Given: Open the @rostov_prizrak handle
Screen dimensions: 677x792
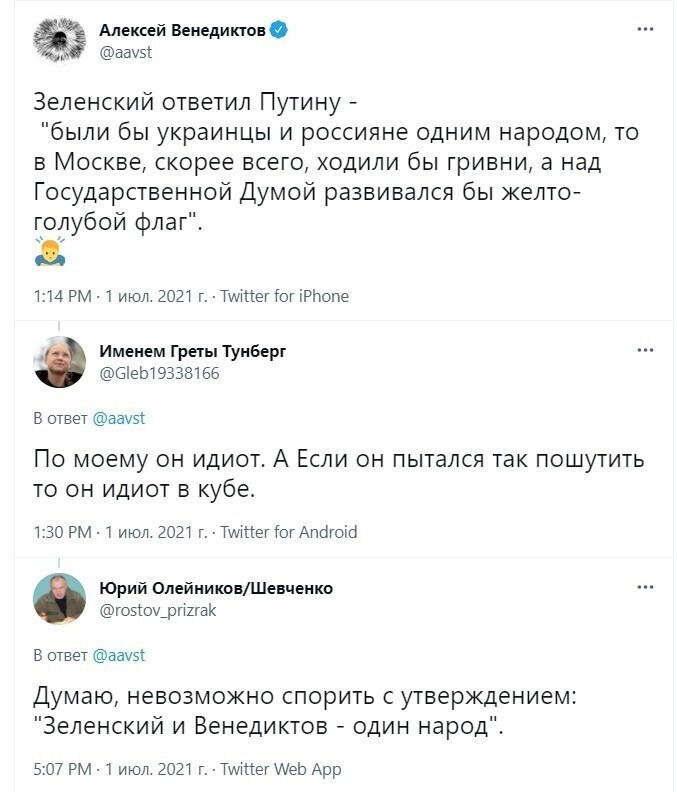Looking at the screenshot, I should [158, 611].
